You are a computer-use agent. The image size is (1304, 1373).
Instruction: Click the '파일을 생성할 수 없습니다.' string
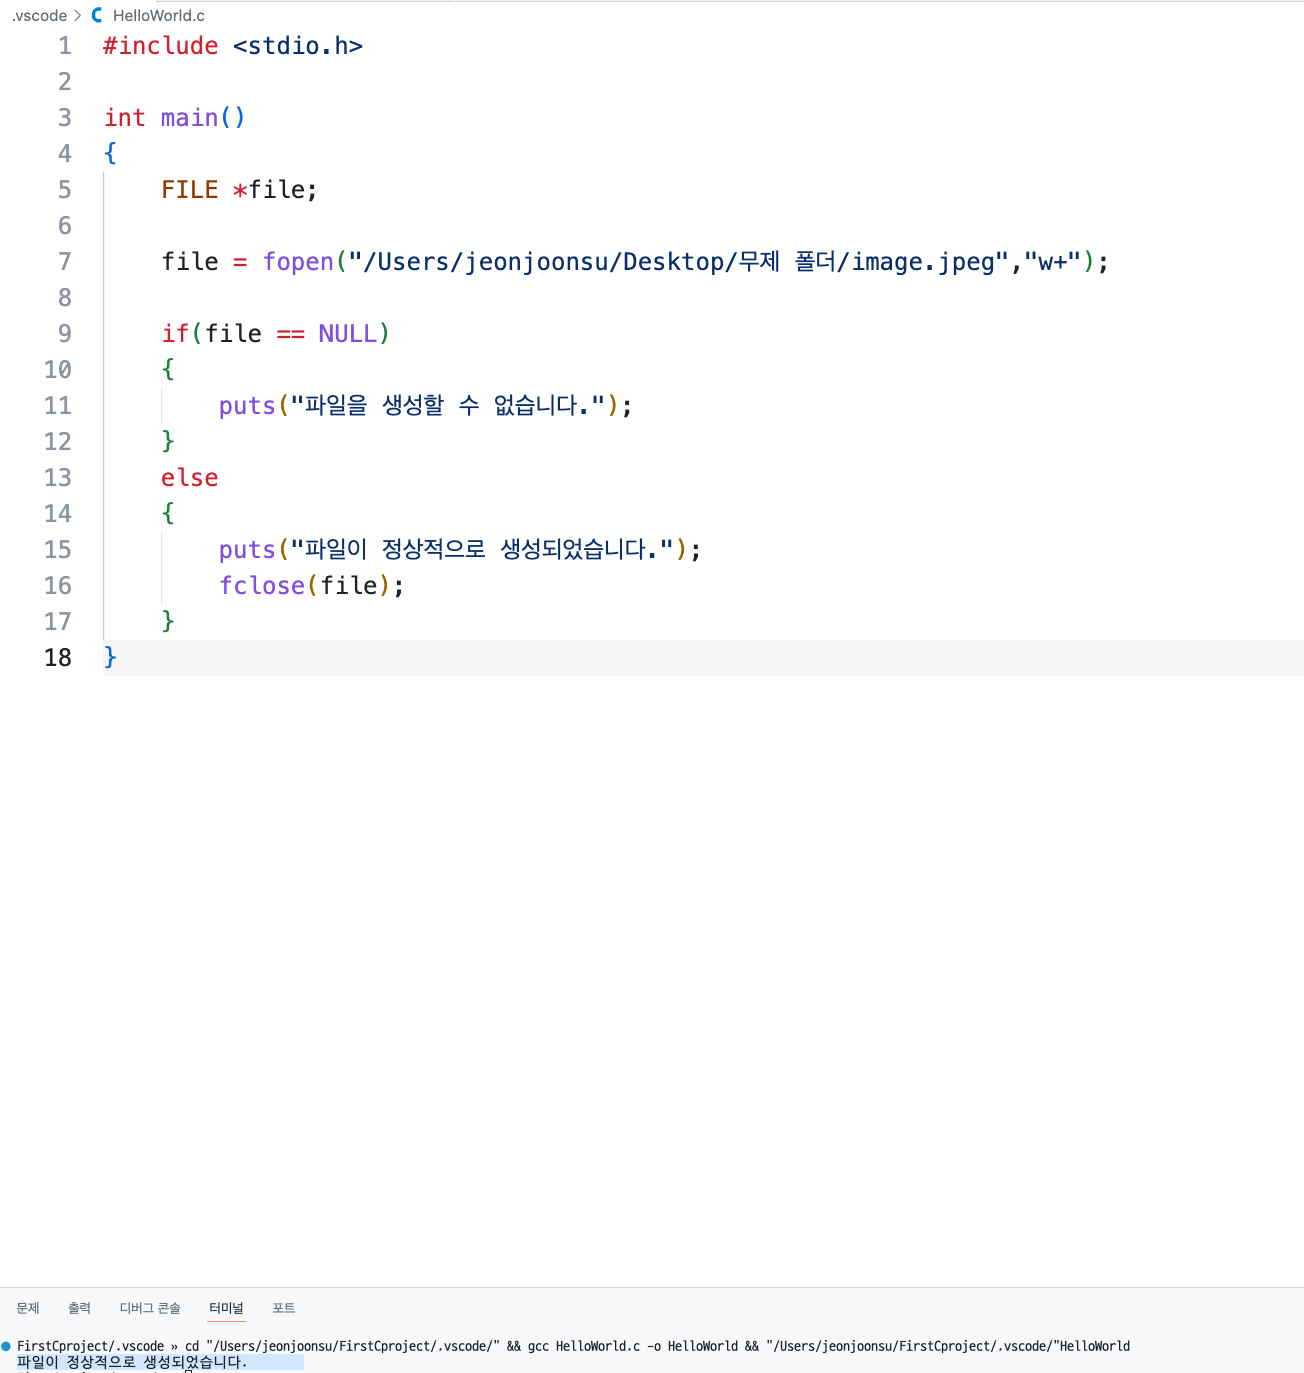pyautogui.click(x=448, y=406)
